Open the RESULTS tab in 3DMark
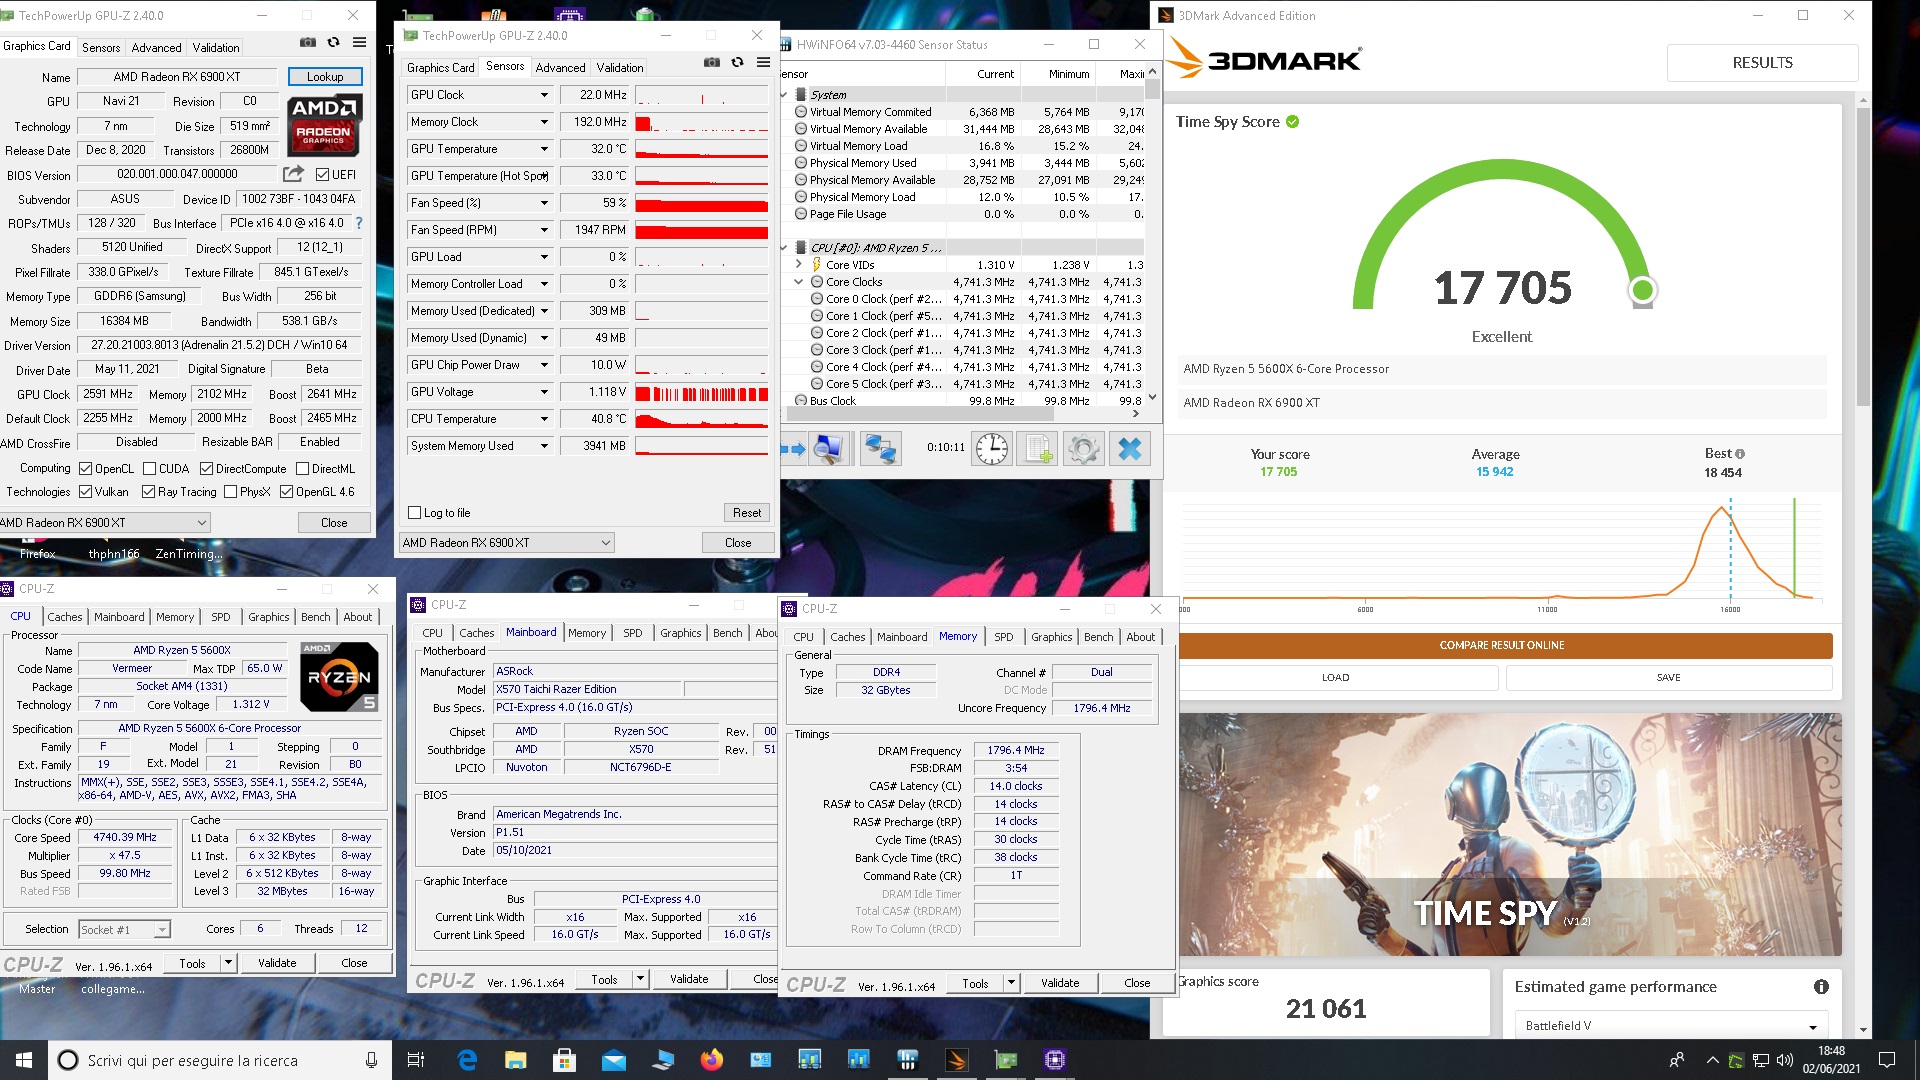 [1762, 62]
